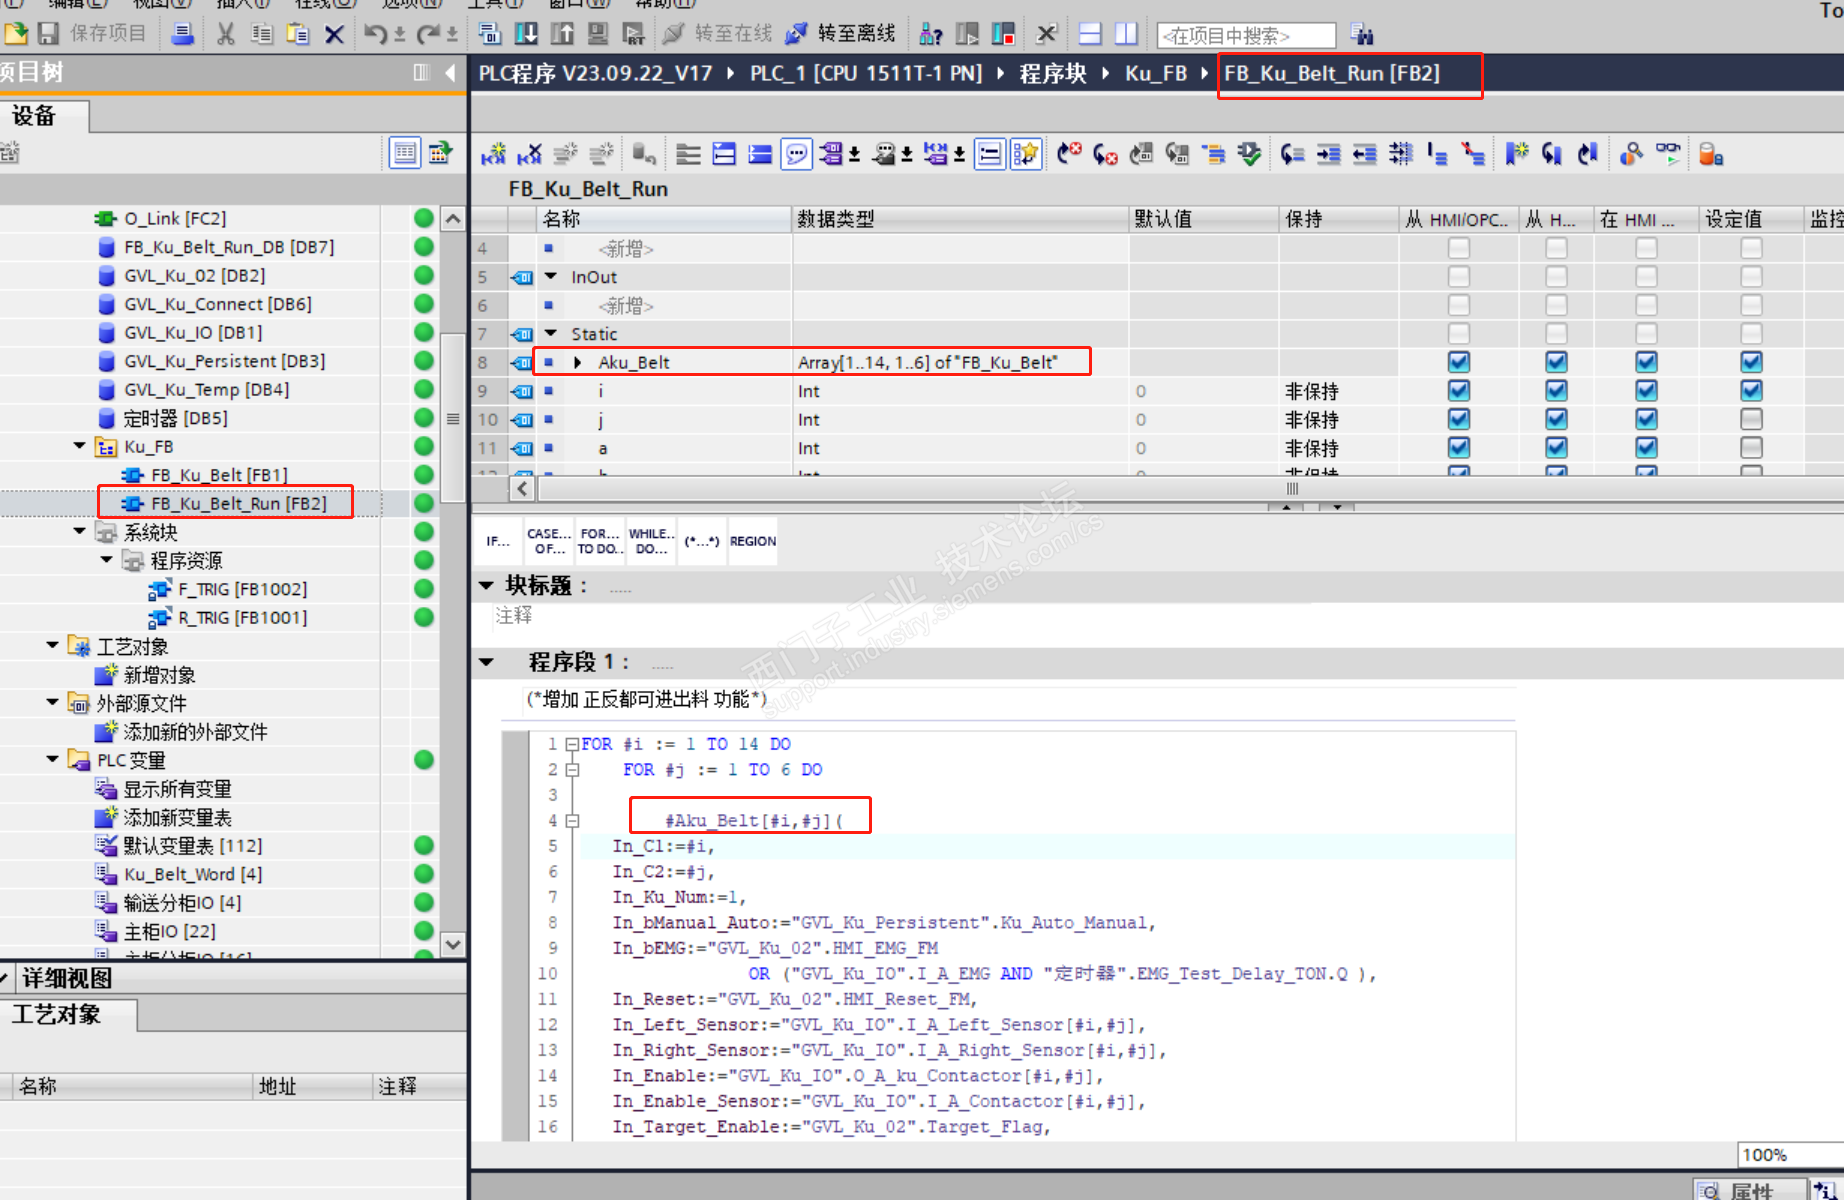The height and width of the screenshot is (1200, 1844).
Task: Click the delete network icon in editor toolbar
Action: click(x=529, y=154)
